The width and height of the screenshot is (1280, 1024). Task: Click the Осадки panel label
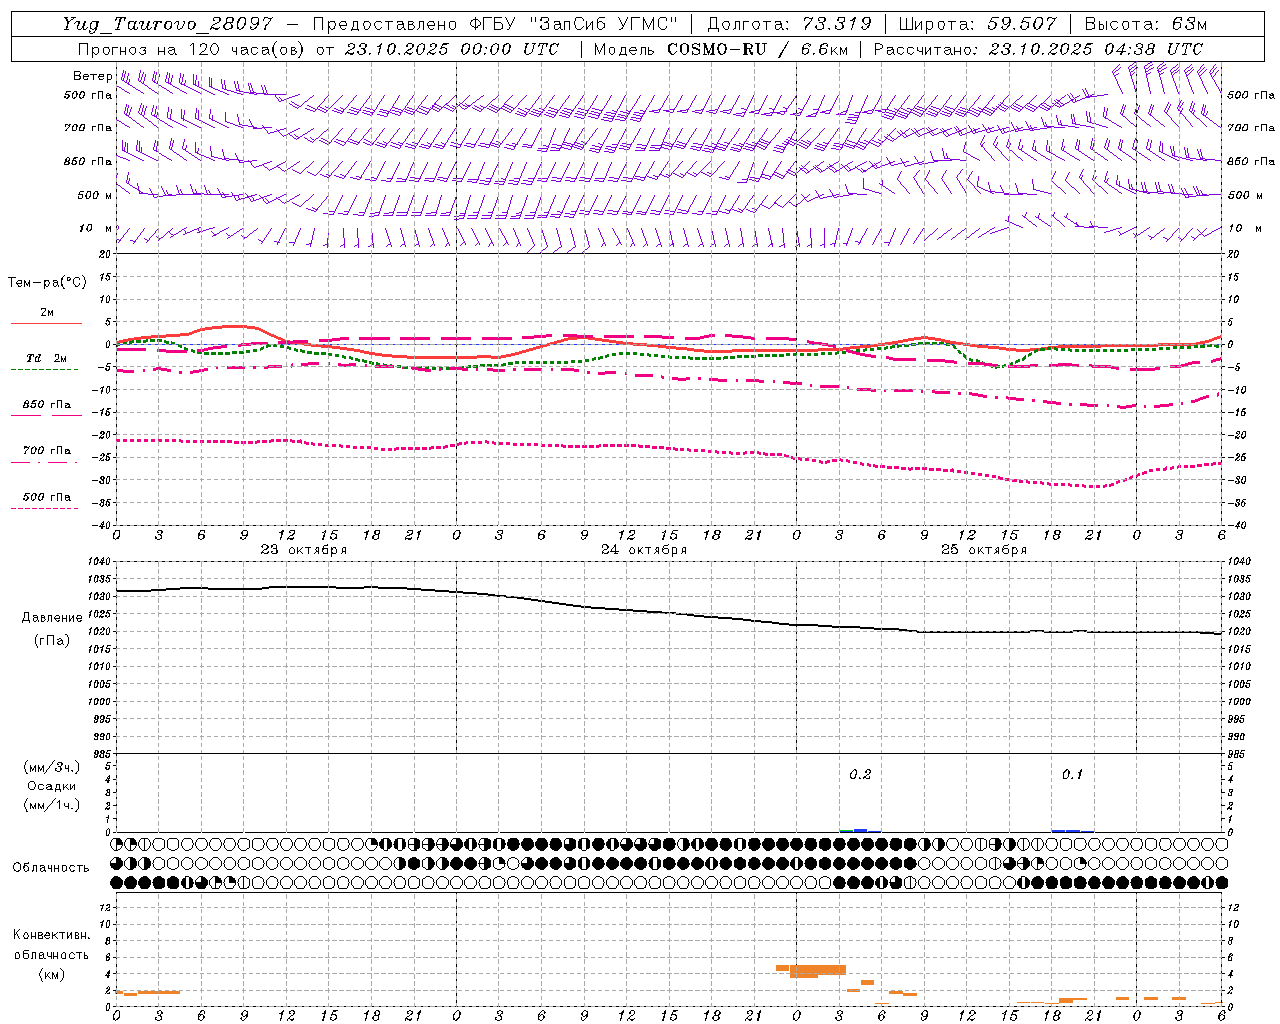tap(52, 786)
